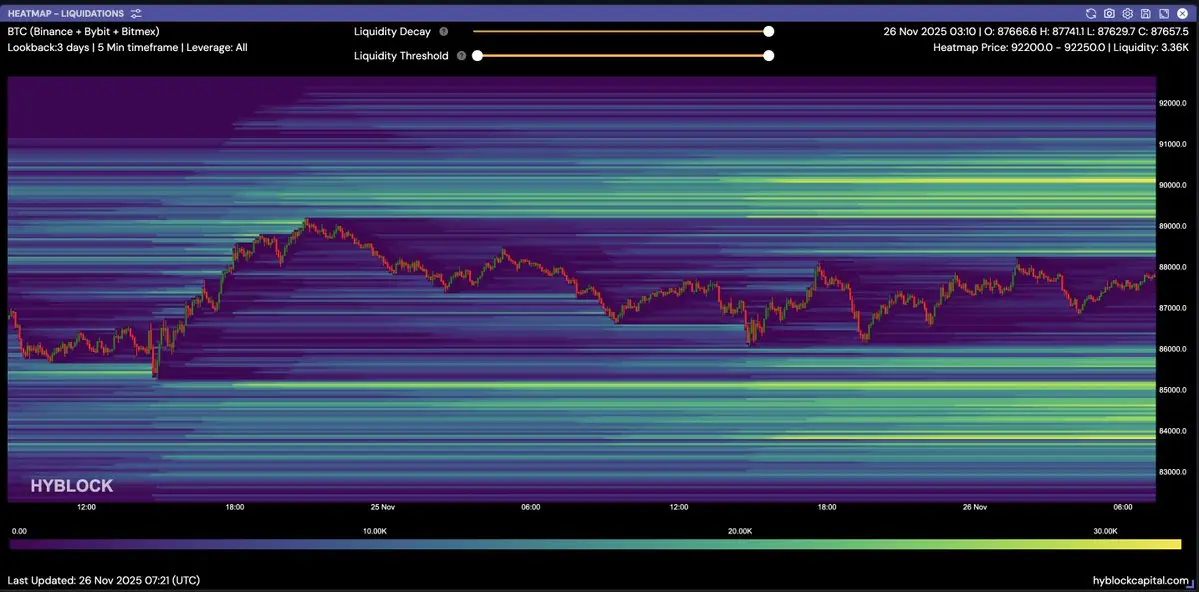
Task: Click the 26 Nov time axis label
Action: click(975, 507)
